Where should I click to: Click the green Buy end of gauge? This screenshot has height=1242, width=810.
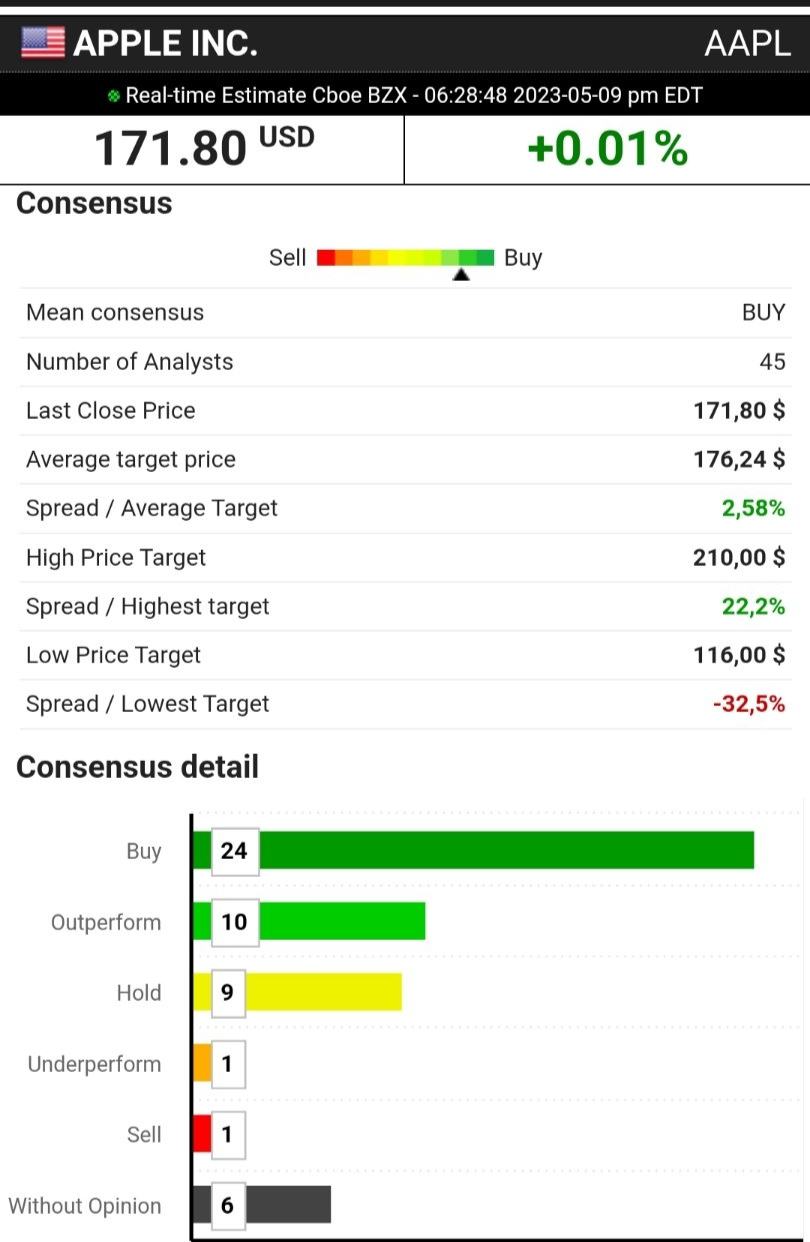485,258
